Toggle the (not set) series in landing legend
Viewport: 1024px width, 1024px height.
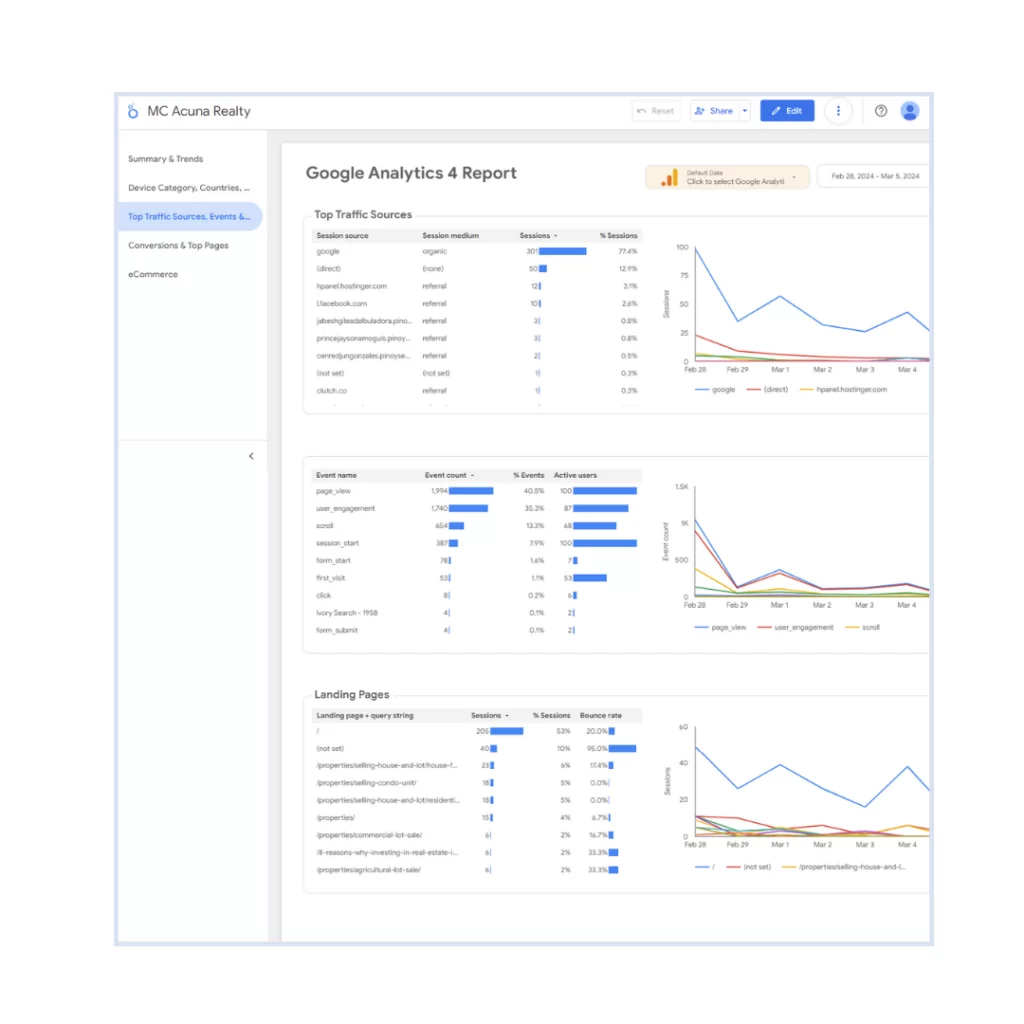[x=749, y=867]
